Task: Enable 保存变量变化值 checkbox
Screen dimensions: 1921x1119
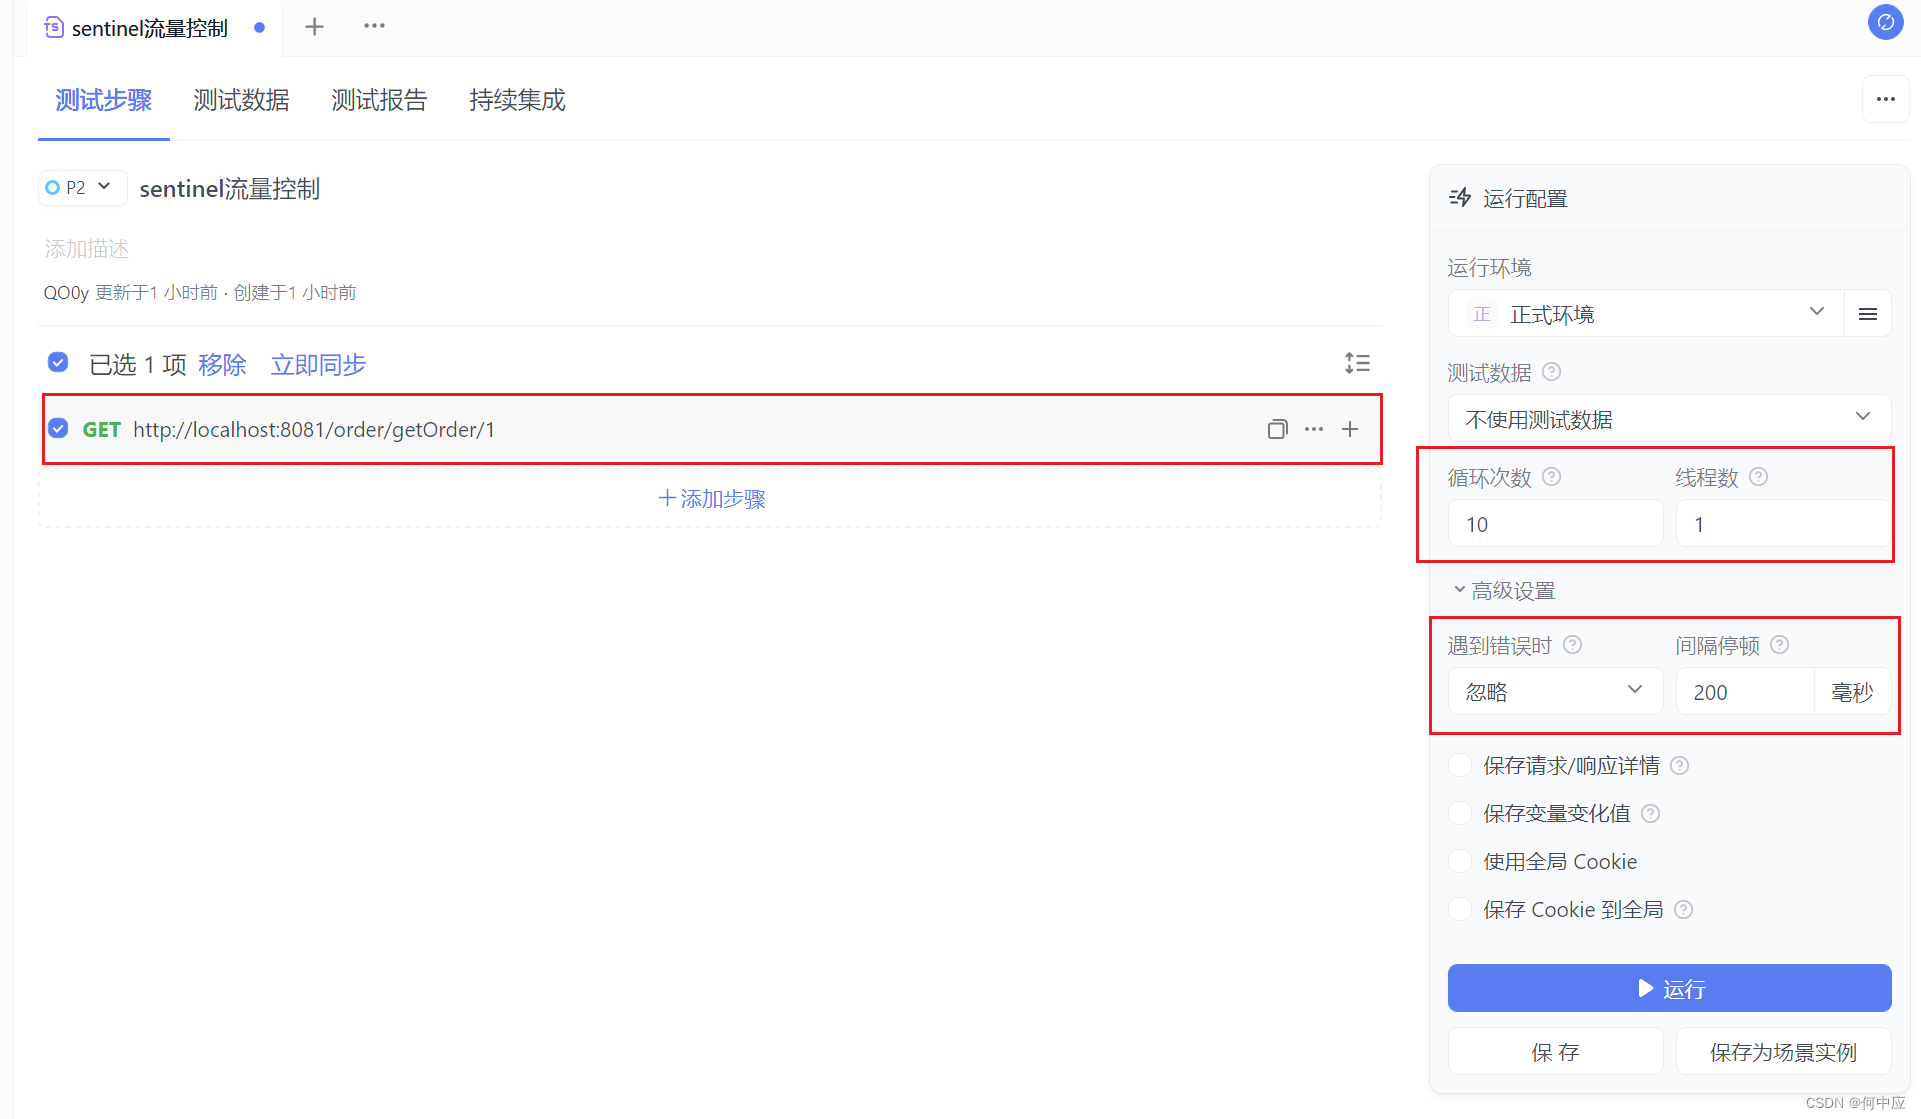Action: pos(1460,814)
